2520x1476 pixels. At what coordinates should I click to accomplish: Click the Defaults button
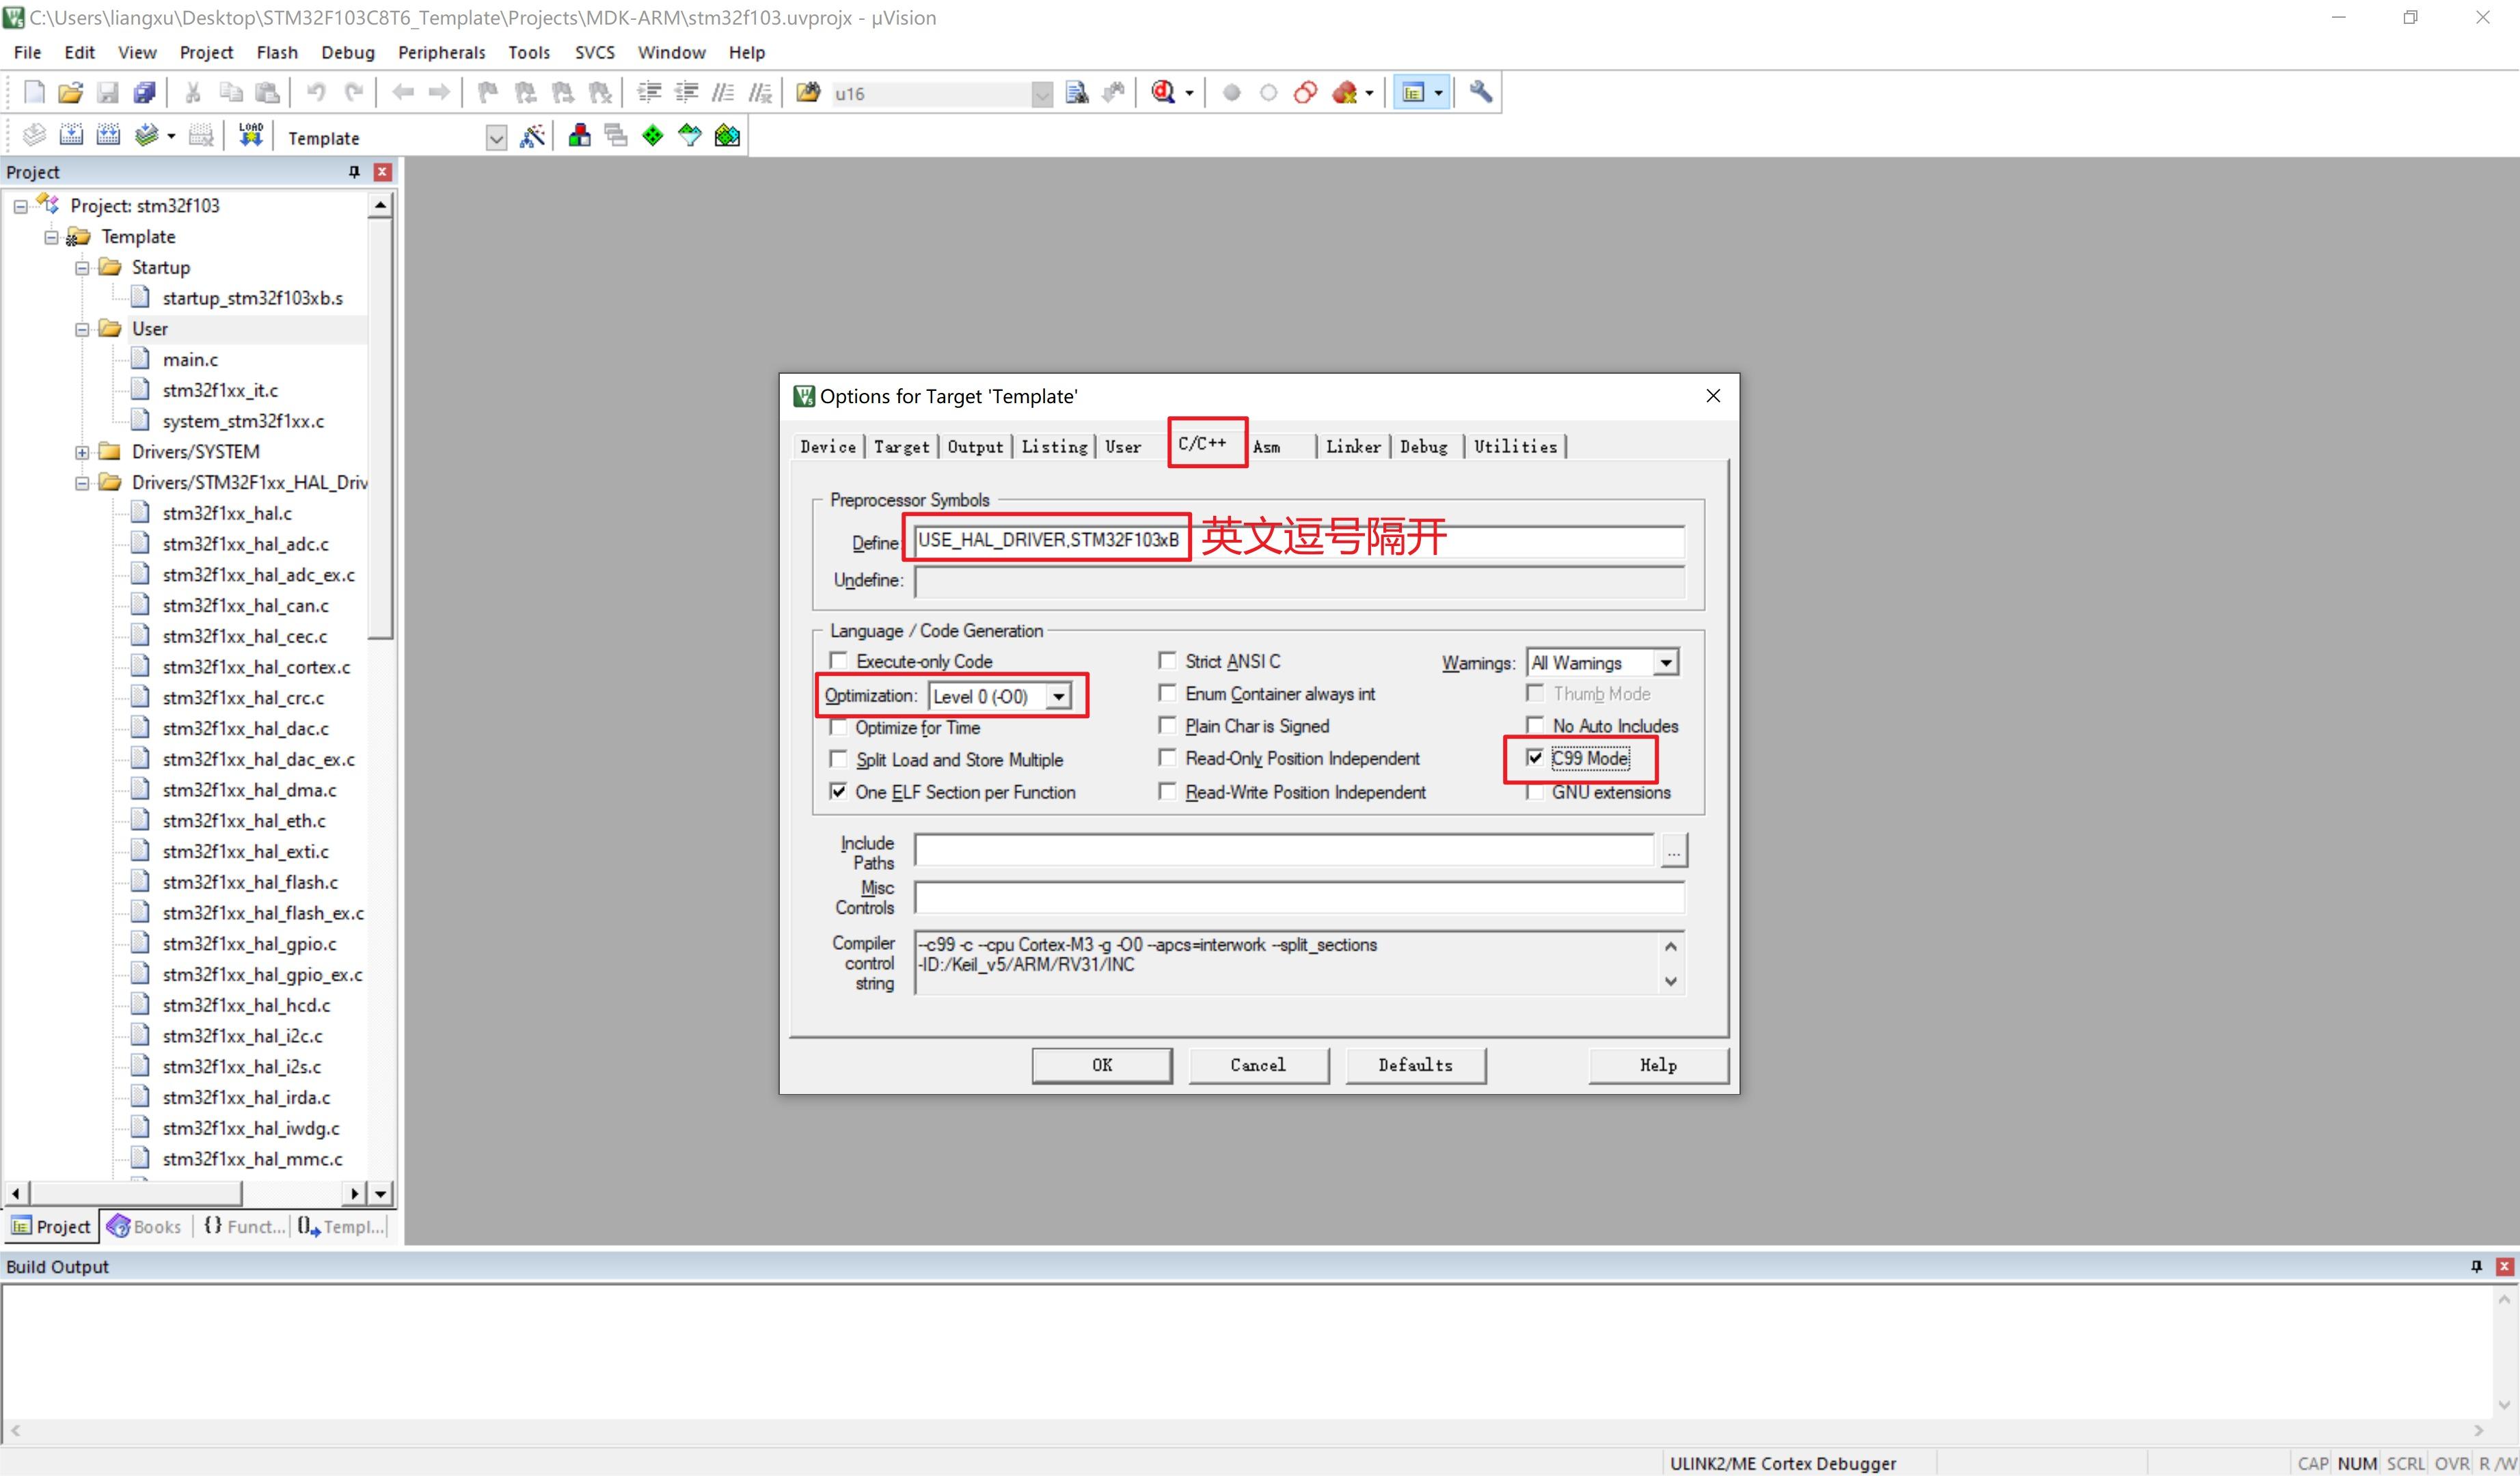pyautogui.click(x=1415, y=1065)
